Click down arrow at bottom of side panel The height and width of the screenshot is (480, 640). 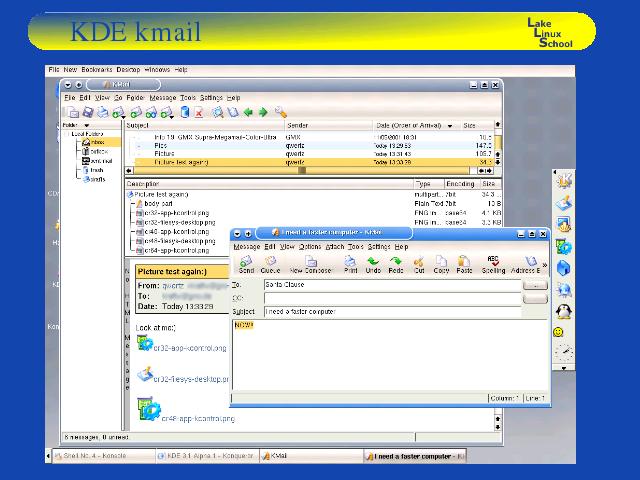tap(564, 368)
